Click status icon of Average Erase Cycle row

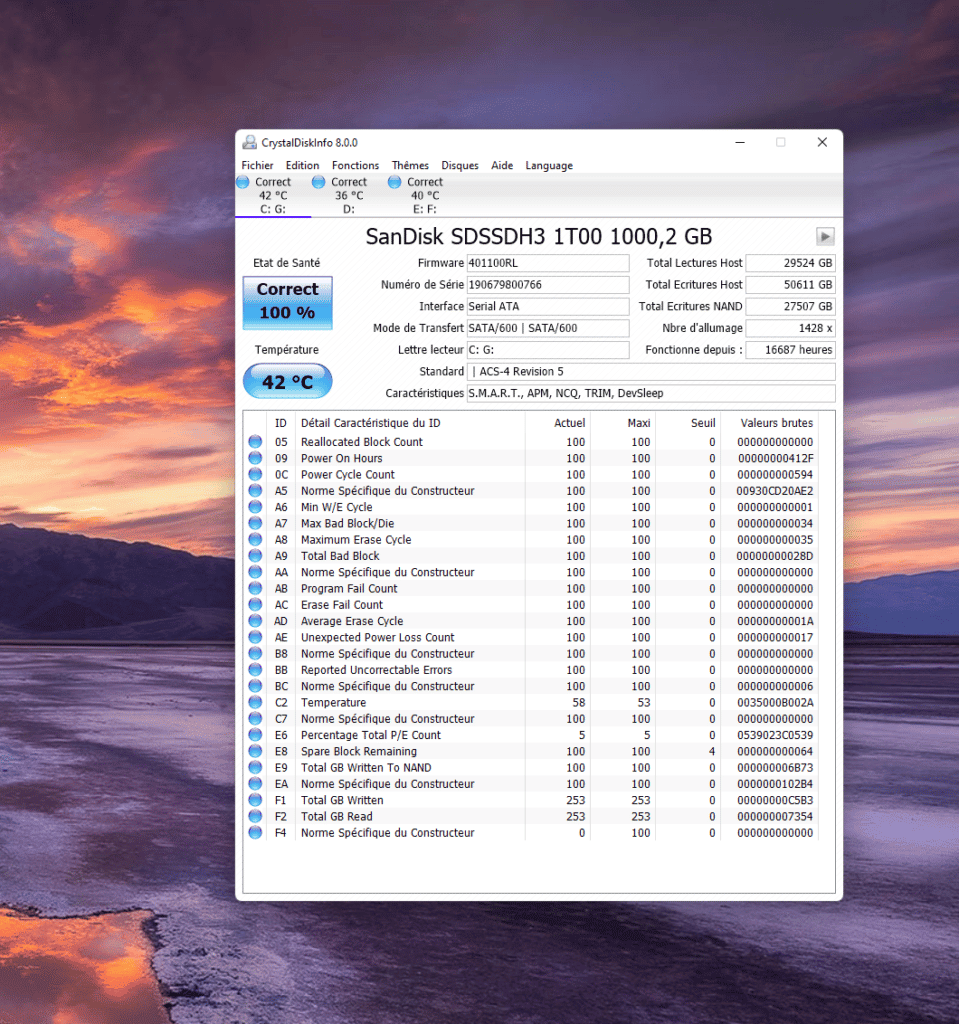255,621
